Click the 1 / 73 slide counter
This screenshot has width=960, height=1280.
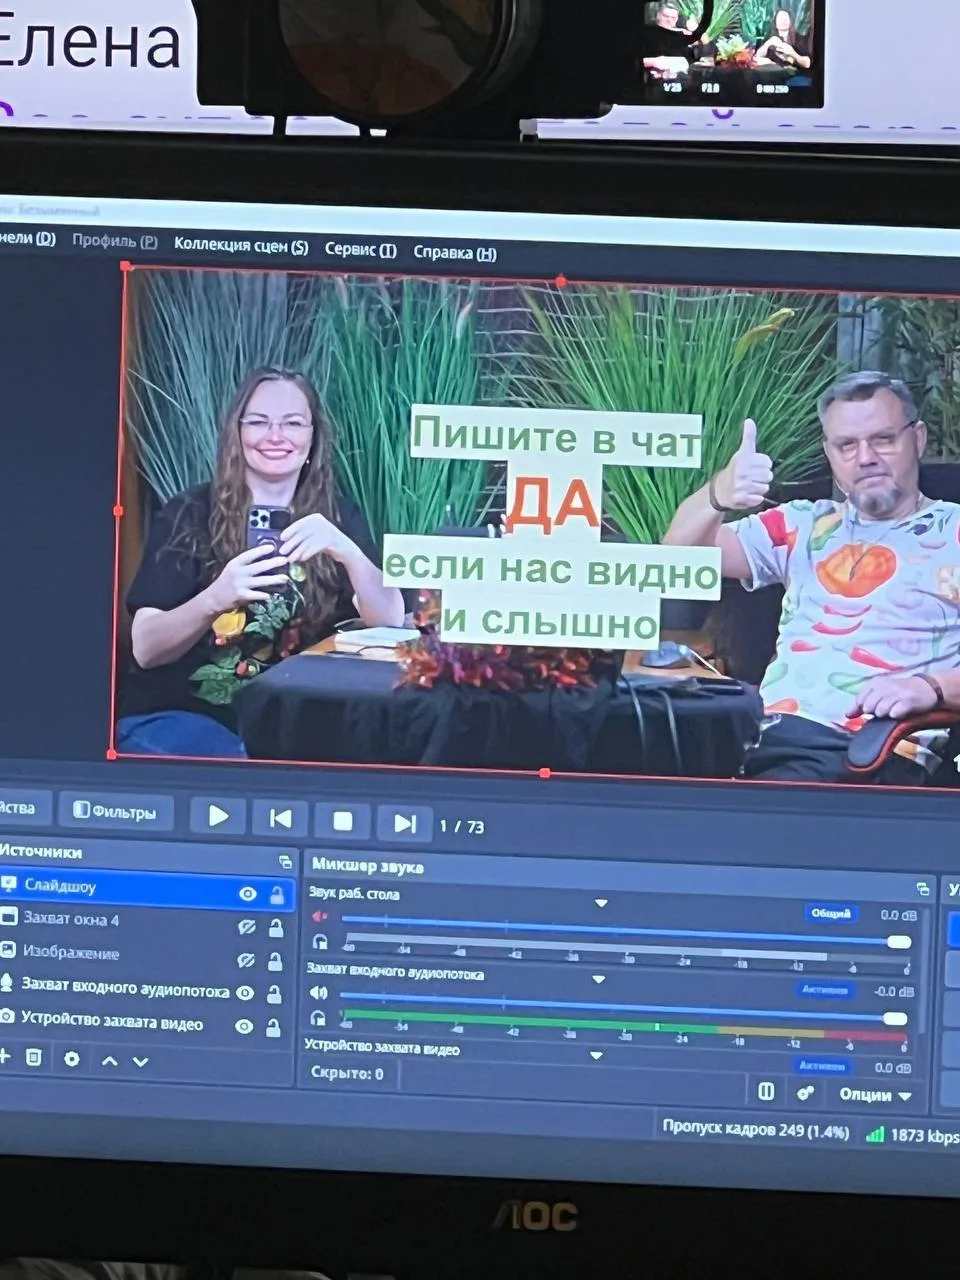[462, 827]
